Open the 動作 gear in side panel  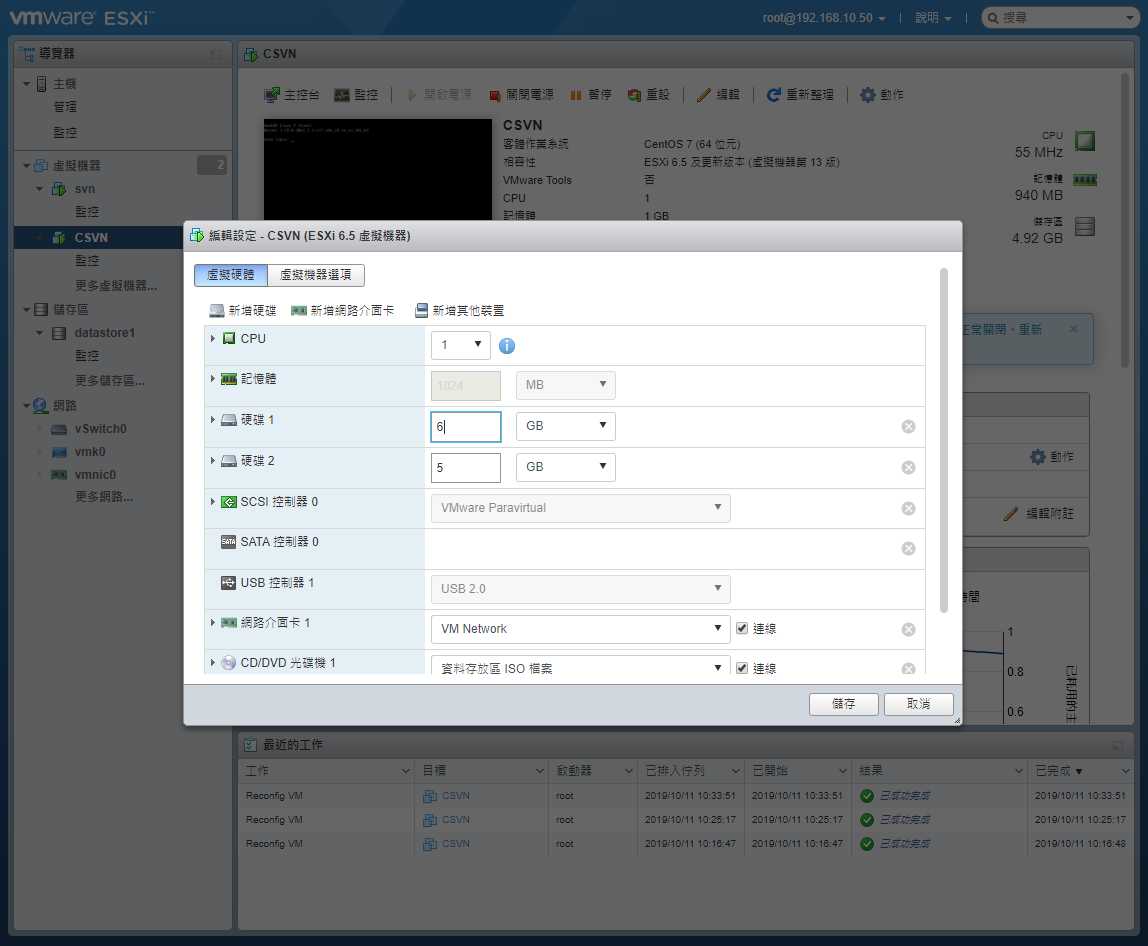tap(1038, 457)
